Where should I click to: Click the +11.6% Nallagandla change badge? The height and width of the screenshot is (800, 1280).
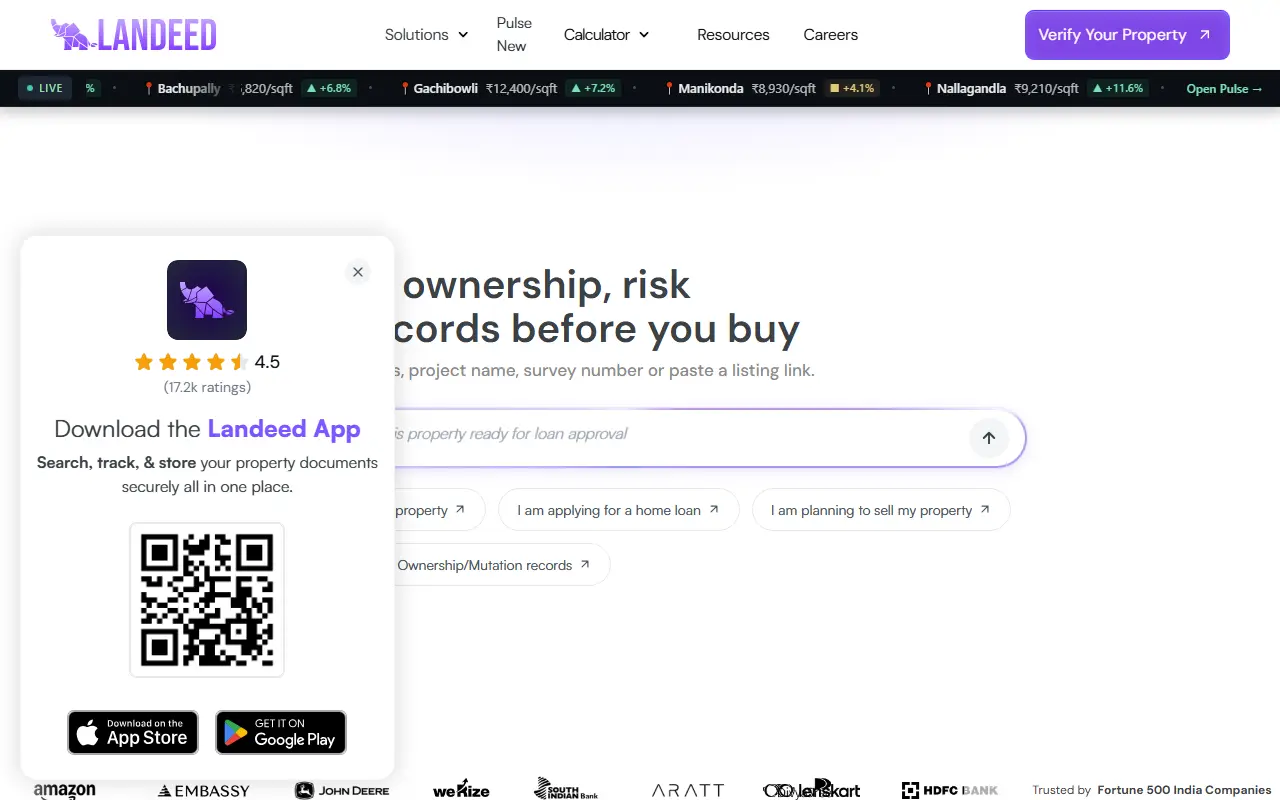pos(1118,88)
